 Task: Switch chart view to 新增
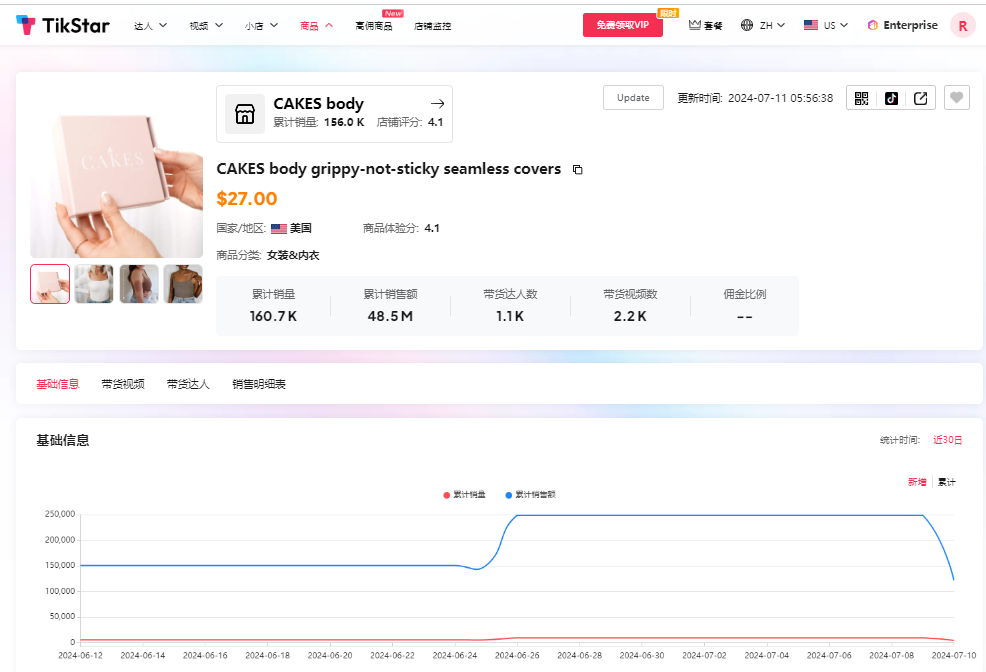916,481
